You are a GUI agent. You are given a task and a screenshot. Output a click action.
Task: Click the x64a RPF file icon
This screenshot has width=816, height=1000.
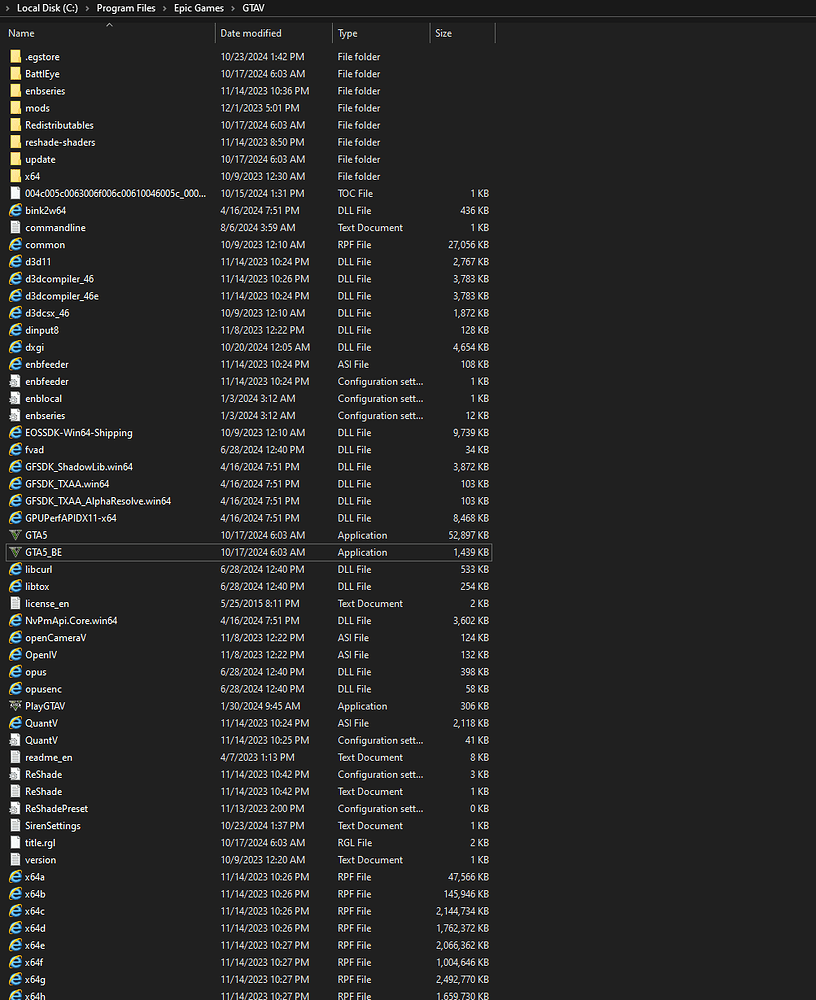tap(15, 877)
